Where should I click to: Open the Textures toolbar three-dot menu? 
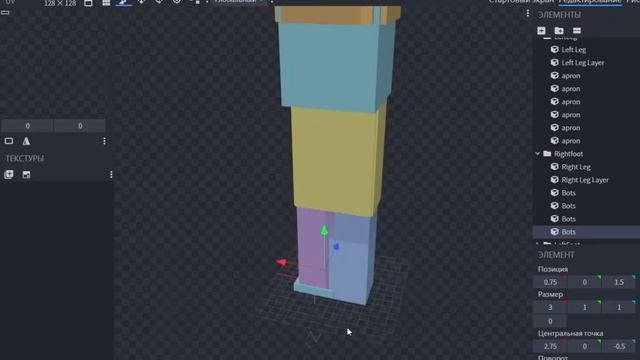pyautogui.click(x=111, y=175)
